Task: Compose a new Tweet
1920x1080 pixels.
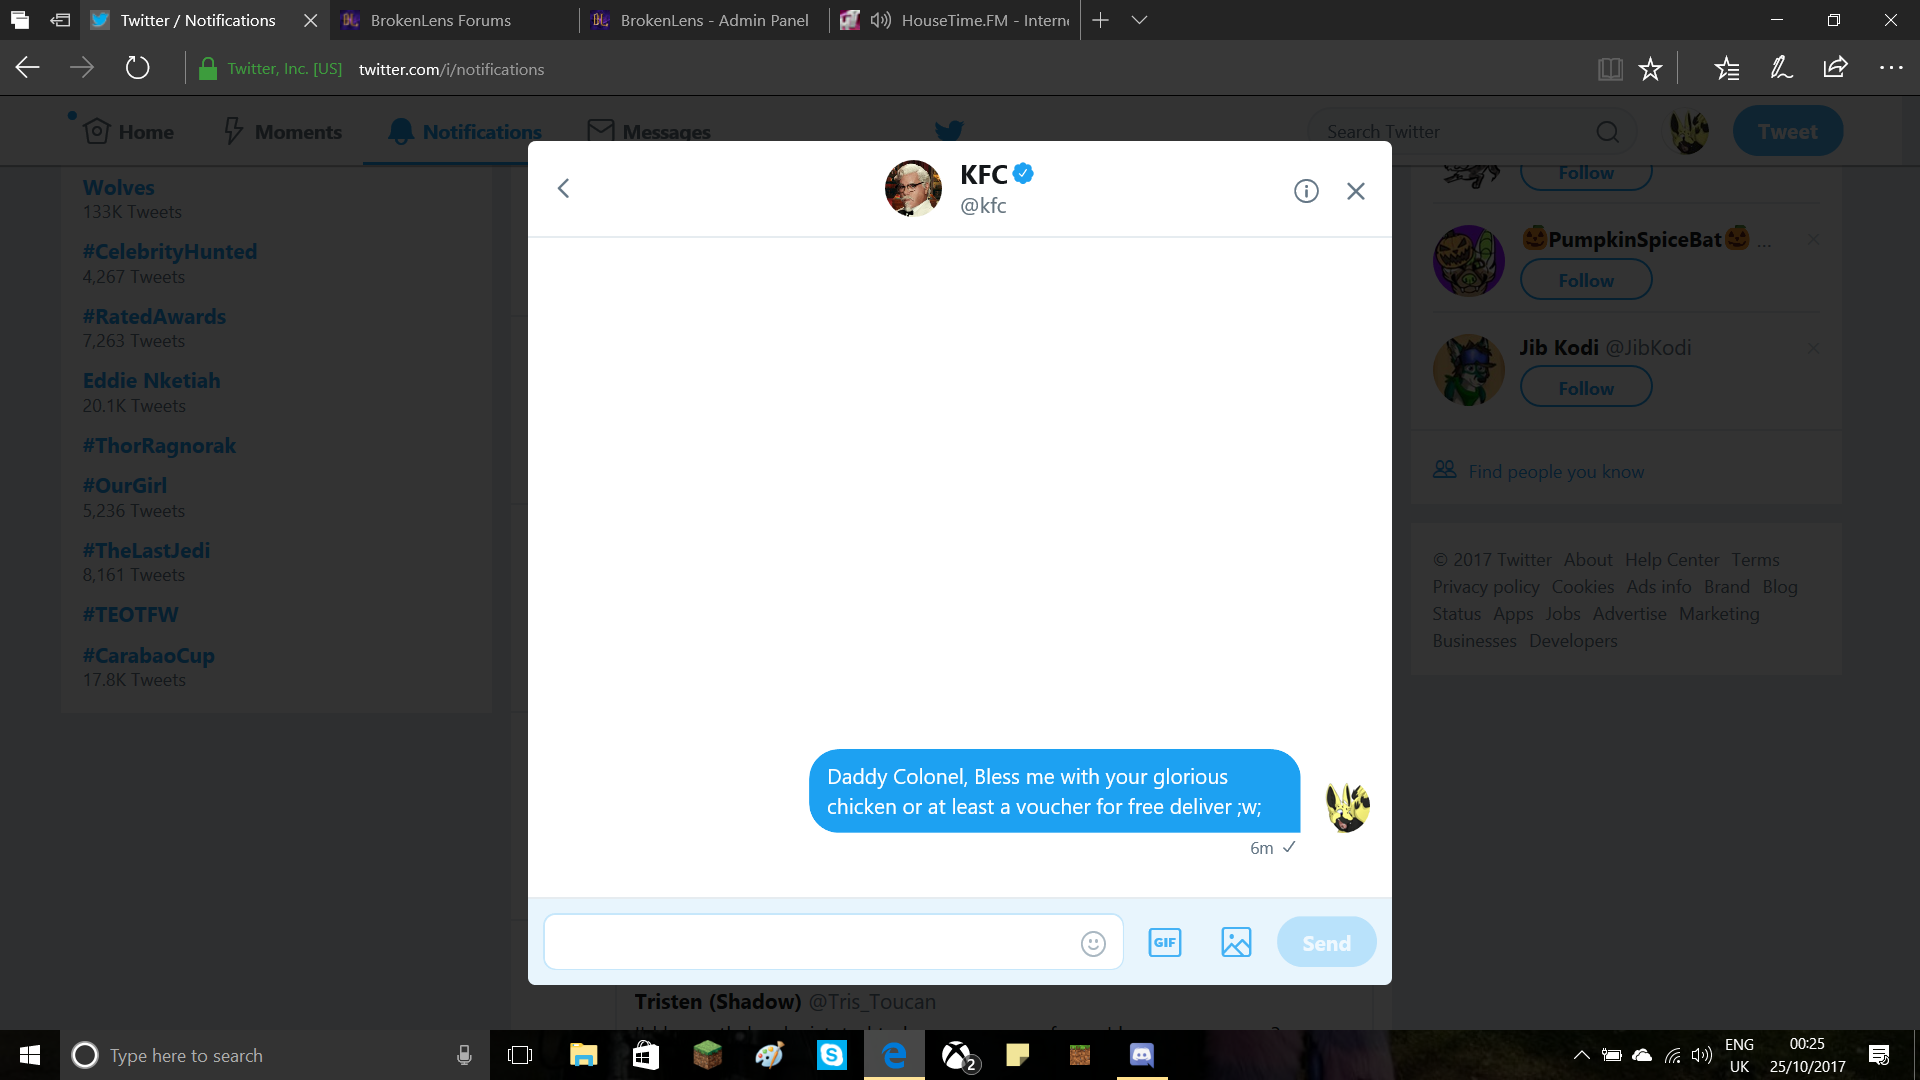Action: point(1787,132)
